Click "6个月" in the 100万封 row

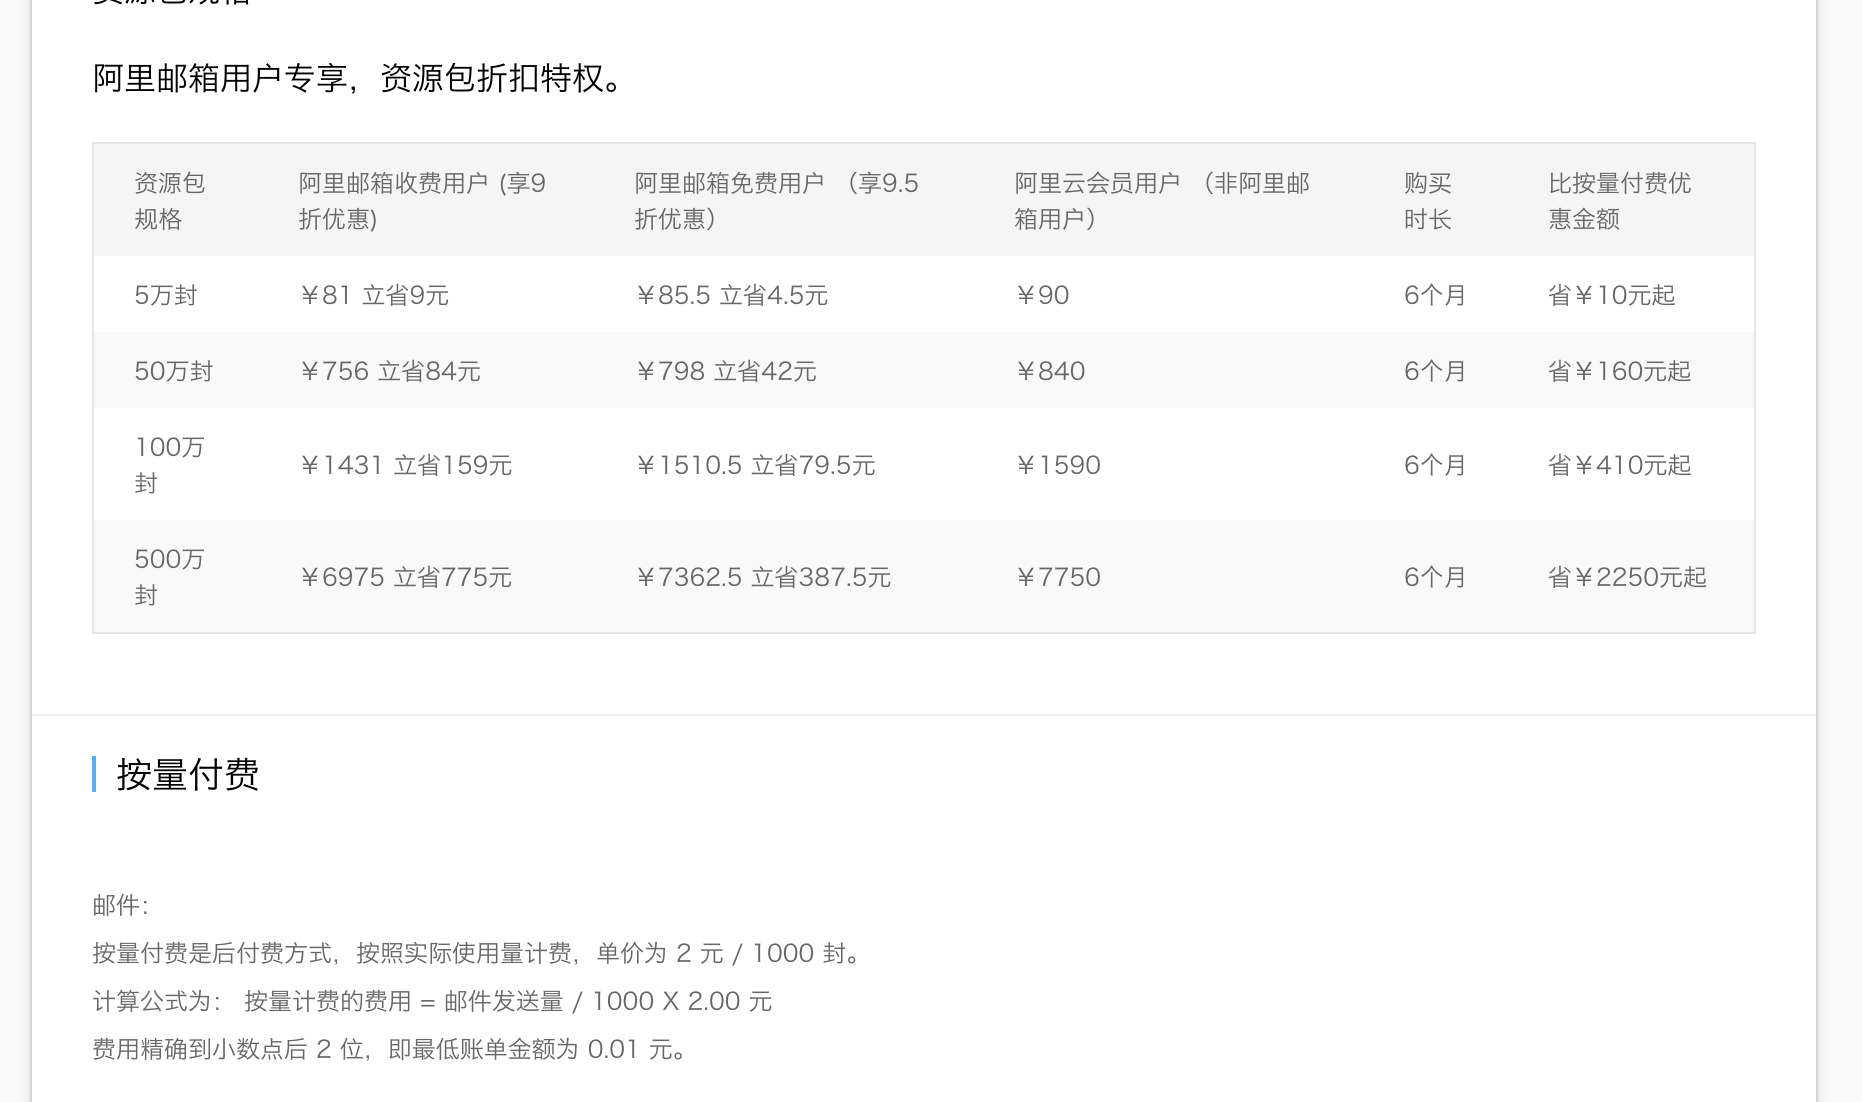click(x=1435, y=465)
